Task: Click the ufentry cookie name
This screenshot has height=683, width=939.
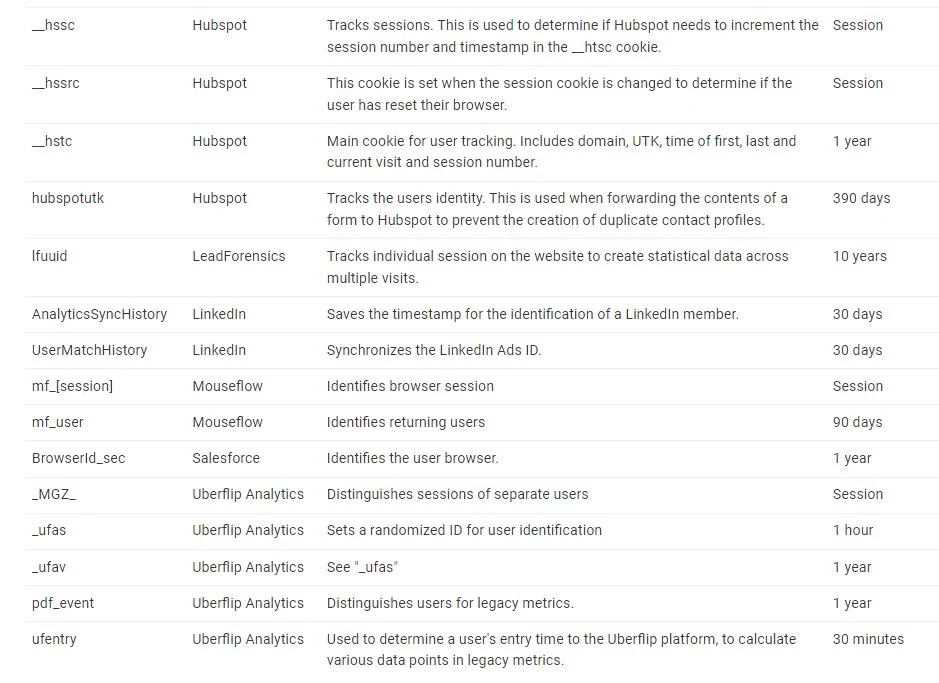Action: pos(54,639)
